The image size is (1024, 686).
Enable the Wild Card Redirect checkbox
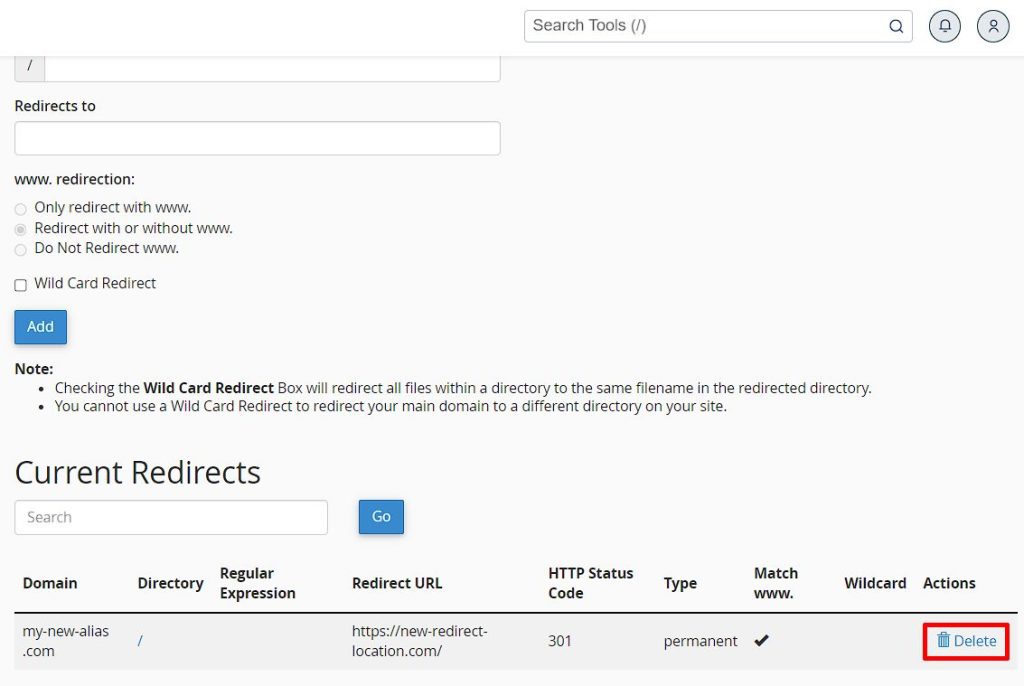coord(21,285)
